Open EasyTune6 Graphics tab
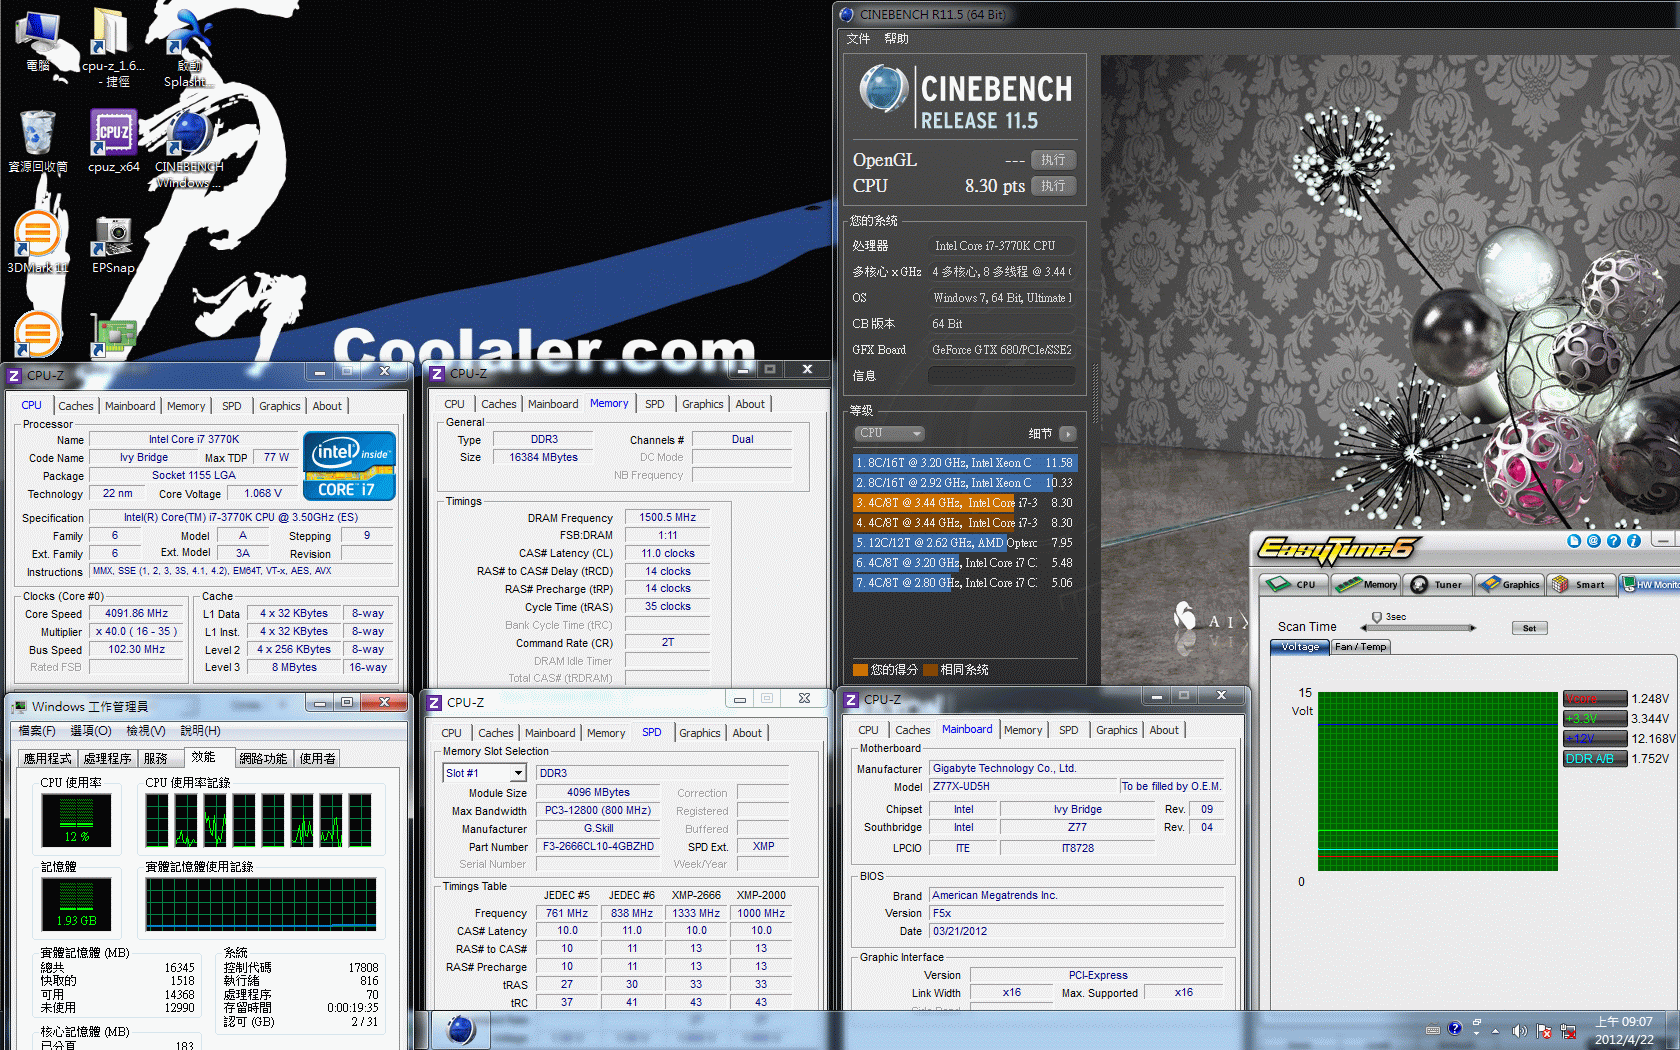The image size is (1680, 1050). coord(1509,584)
